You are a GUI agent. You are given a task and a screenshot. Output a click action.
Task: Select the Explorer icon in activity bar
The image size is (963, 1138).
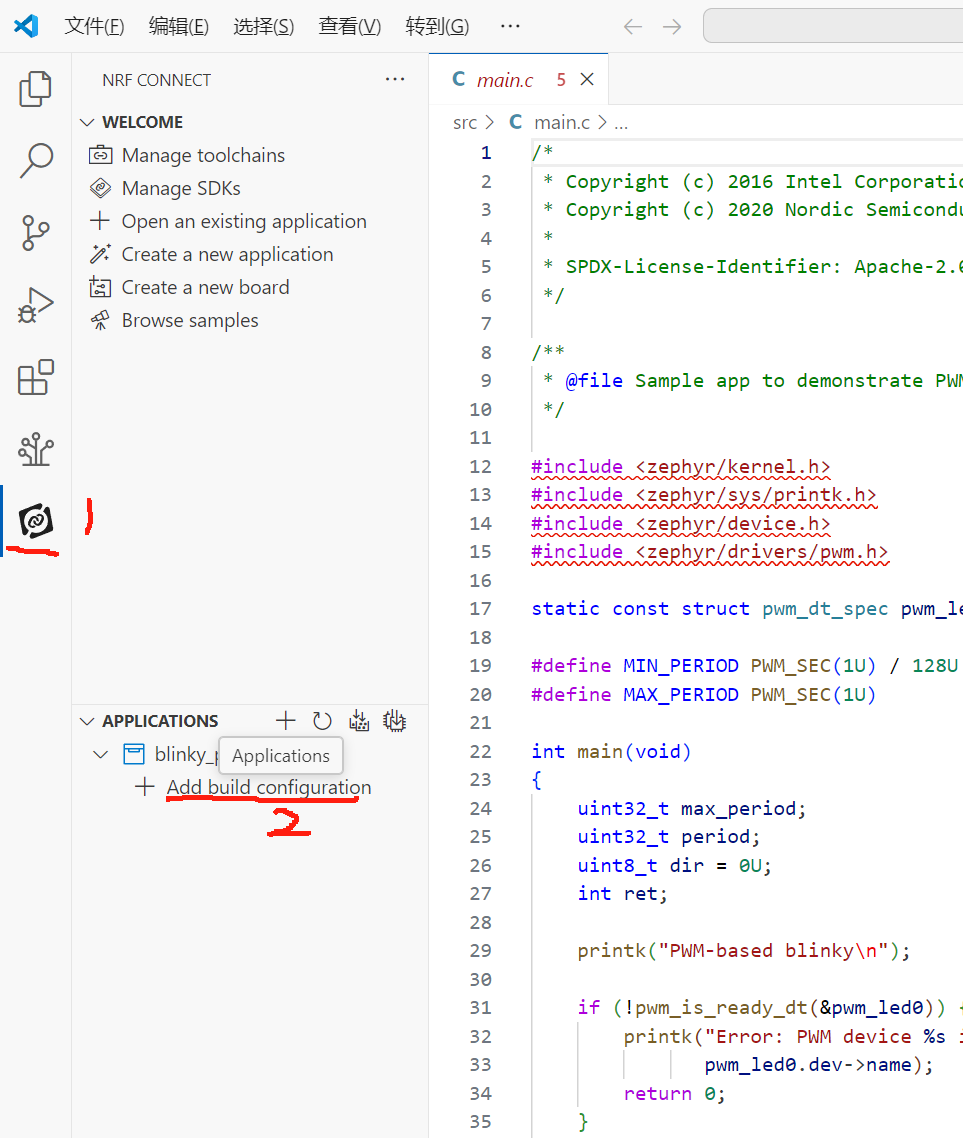pos(35,89)
